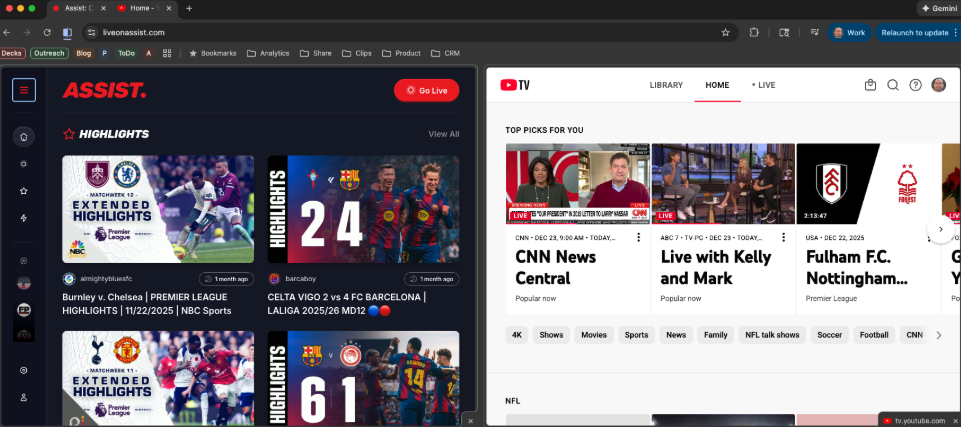Click Relaunch to update
The image size is (961, 427).
point(917,32)
